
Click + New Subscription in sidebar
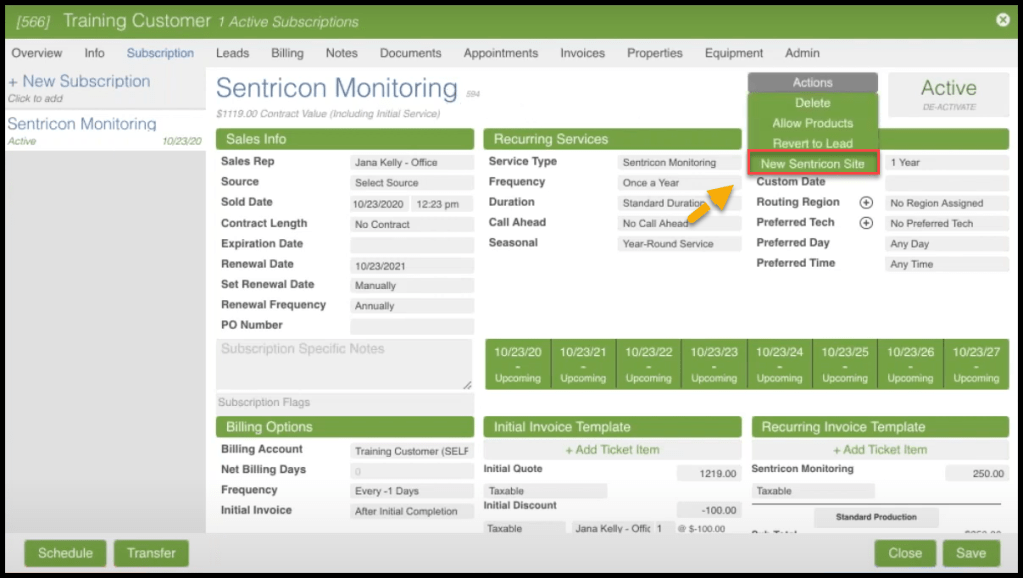point(79,82)
